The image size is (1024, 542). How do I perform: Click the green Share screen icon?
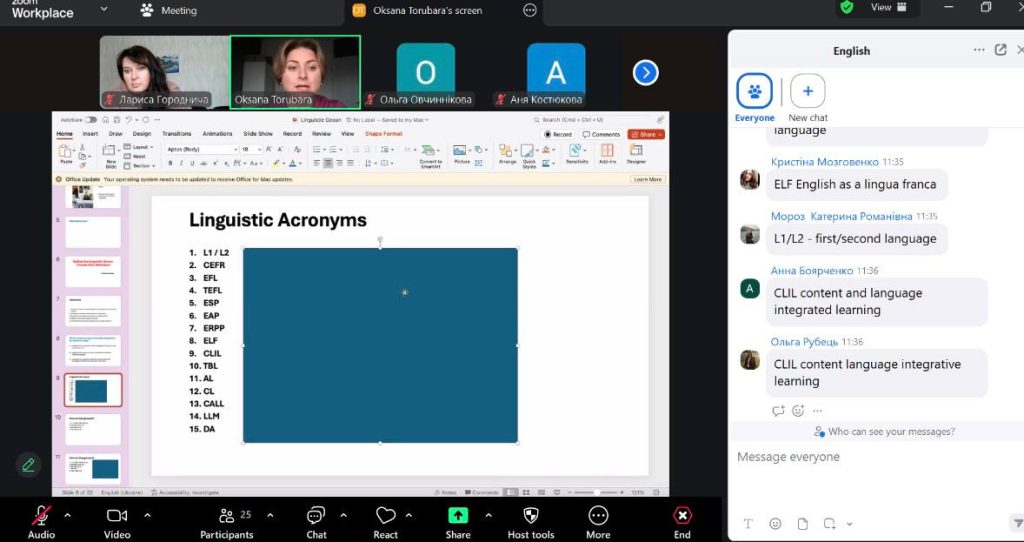tap(458, 516)
